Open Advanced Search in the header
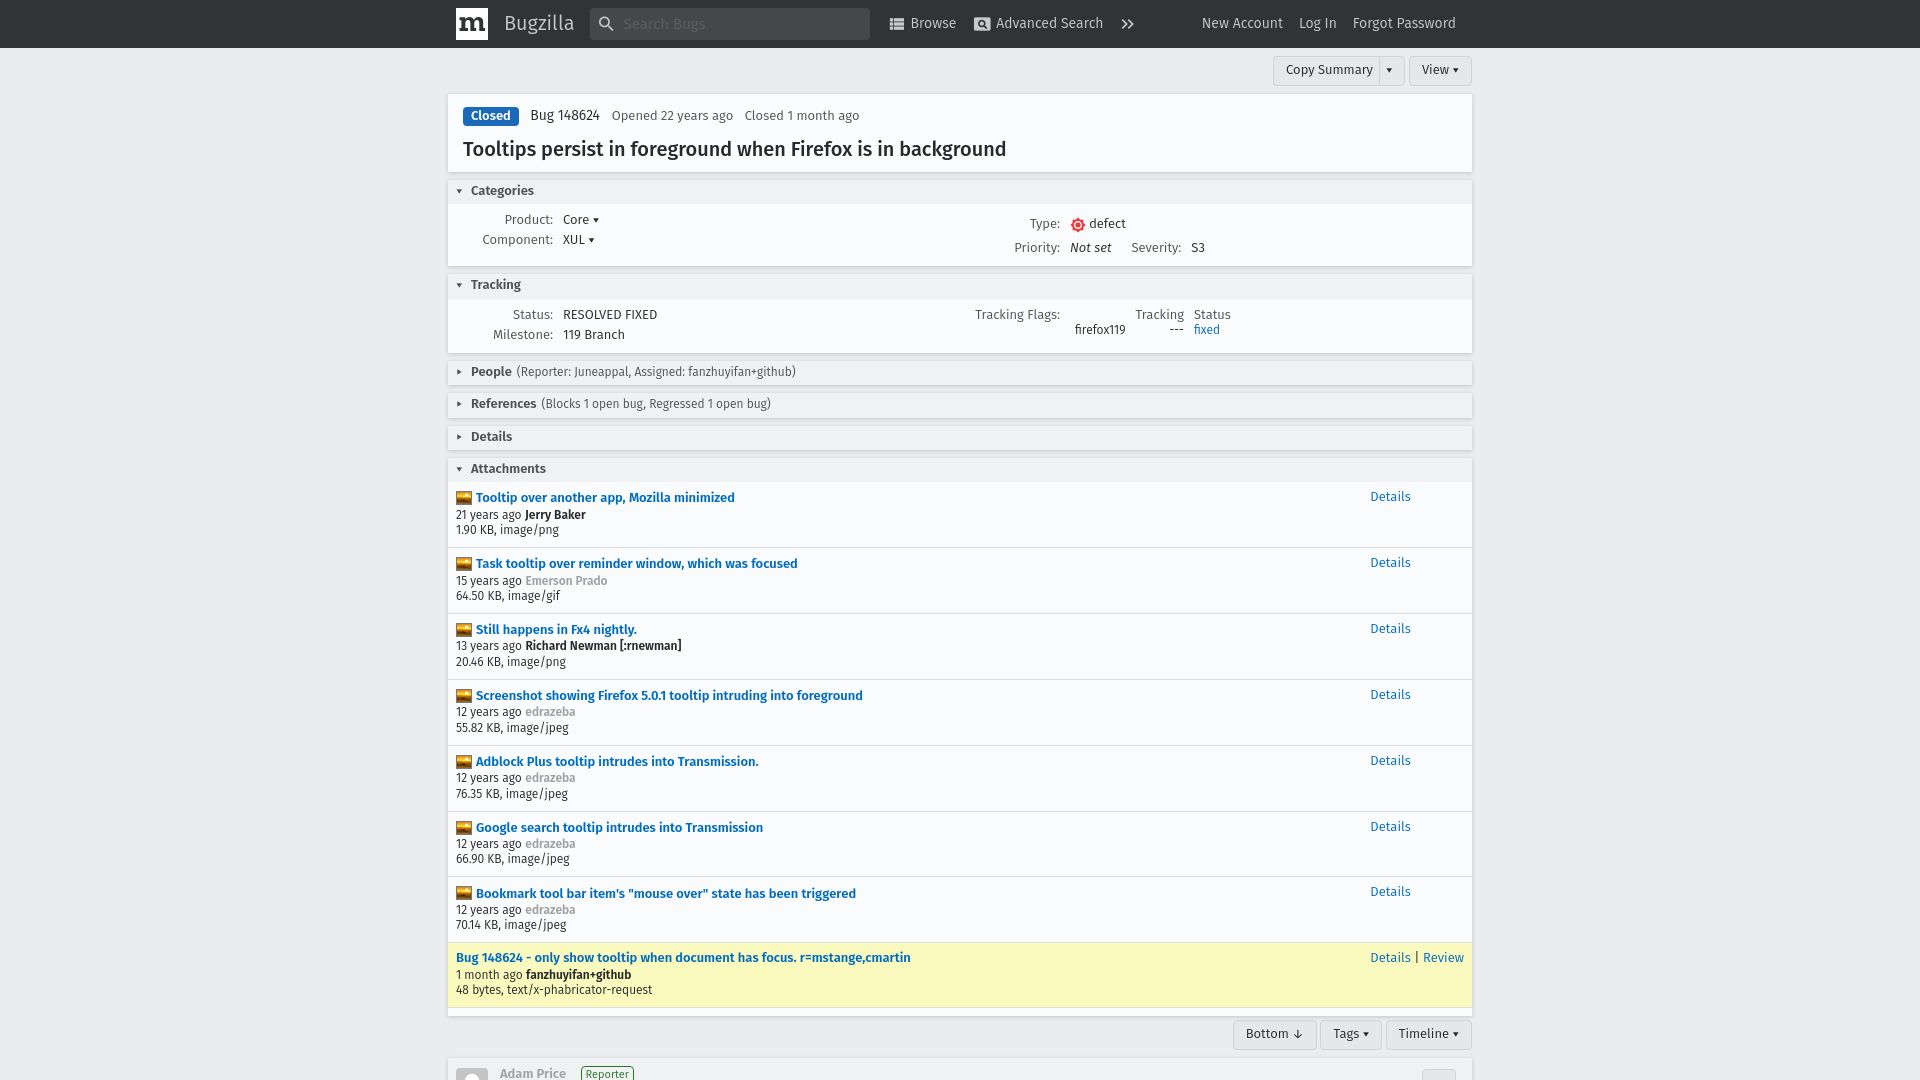 tap(1038, 24)
